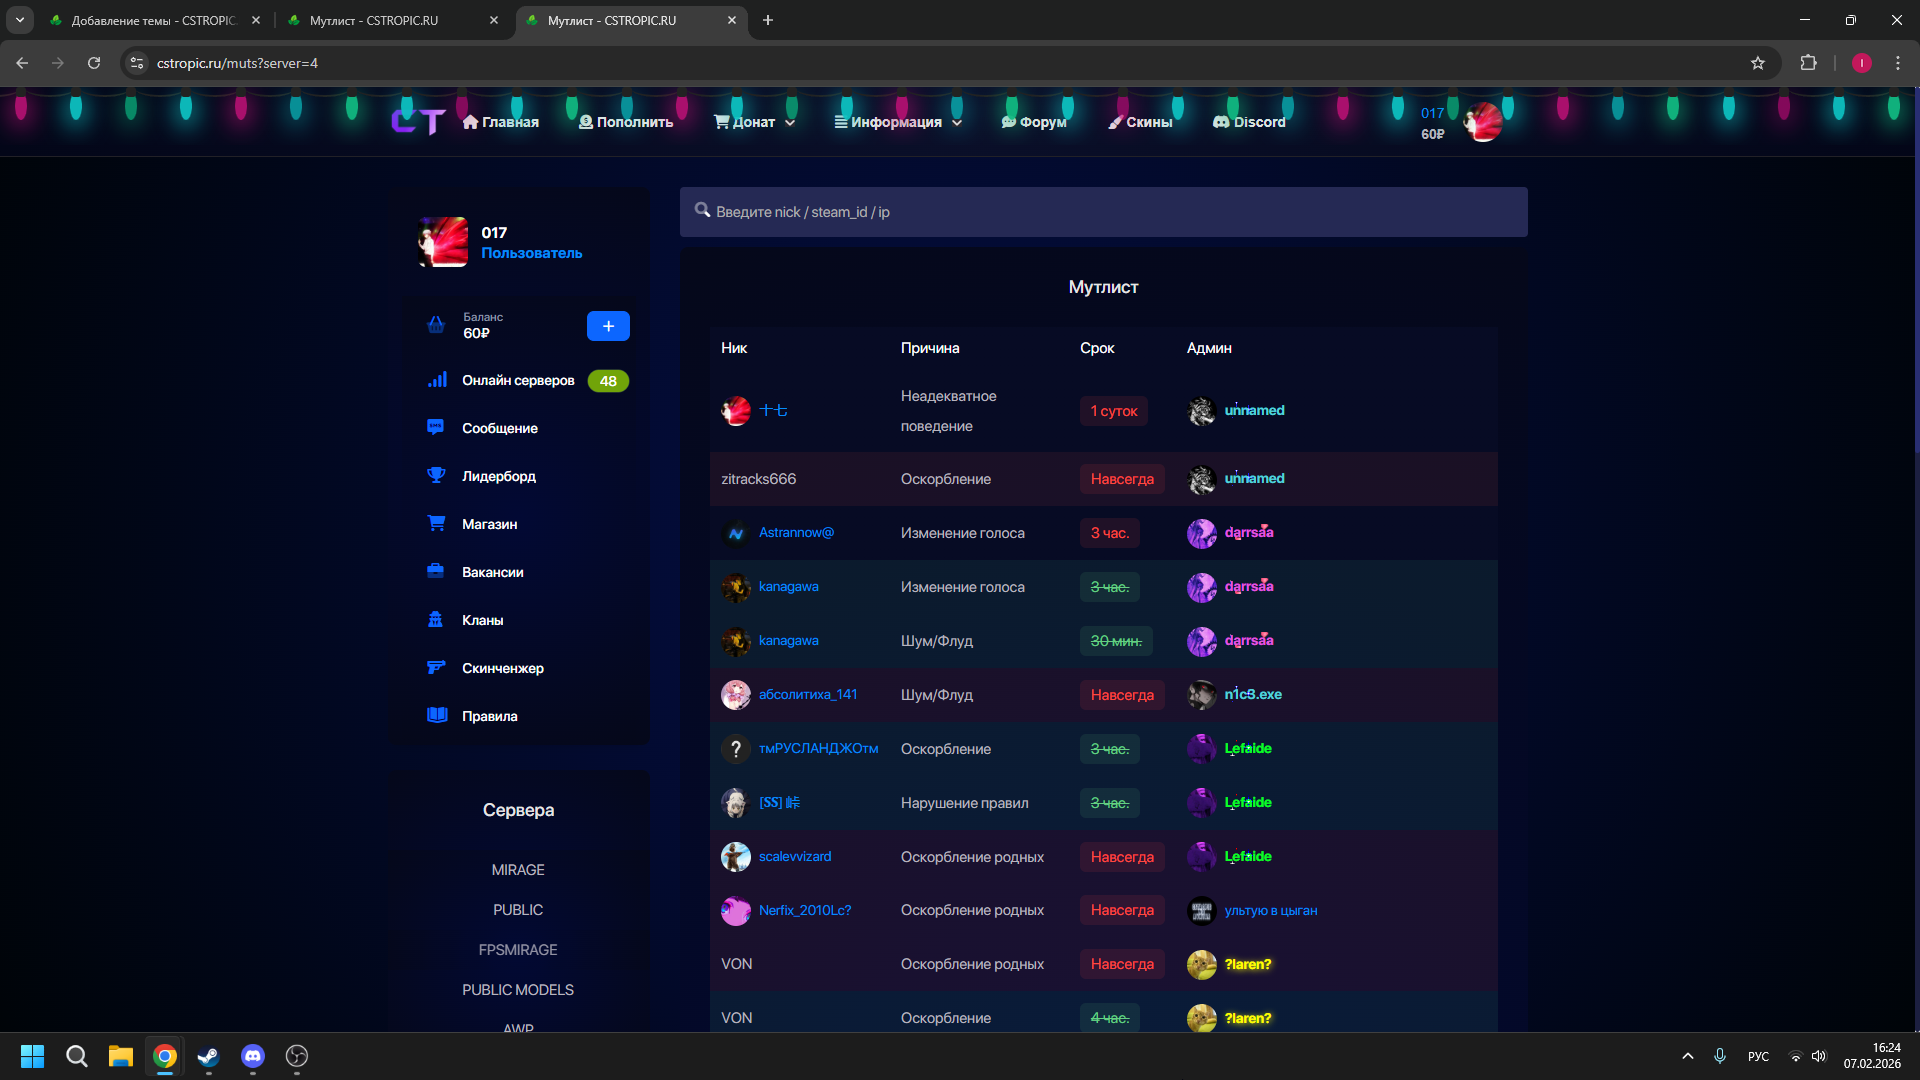This screenshot has width=1920, height=1080.
Task: Click the Сообщение chat bubble icon
Action: click(436, 428)
